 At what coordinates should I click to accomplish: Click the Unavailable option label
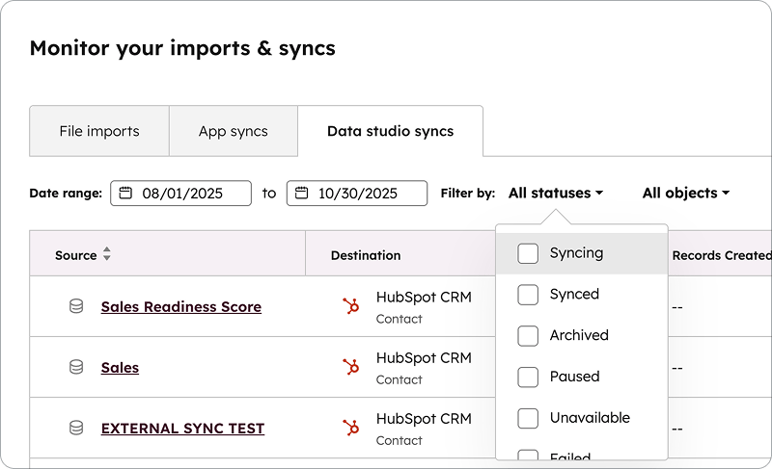pyautogui.click(x=590, y=418)
